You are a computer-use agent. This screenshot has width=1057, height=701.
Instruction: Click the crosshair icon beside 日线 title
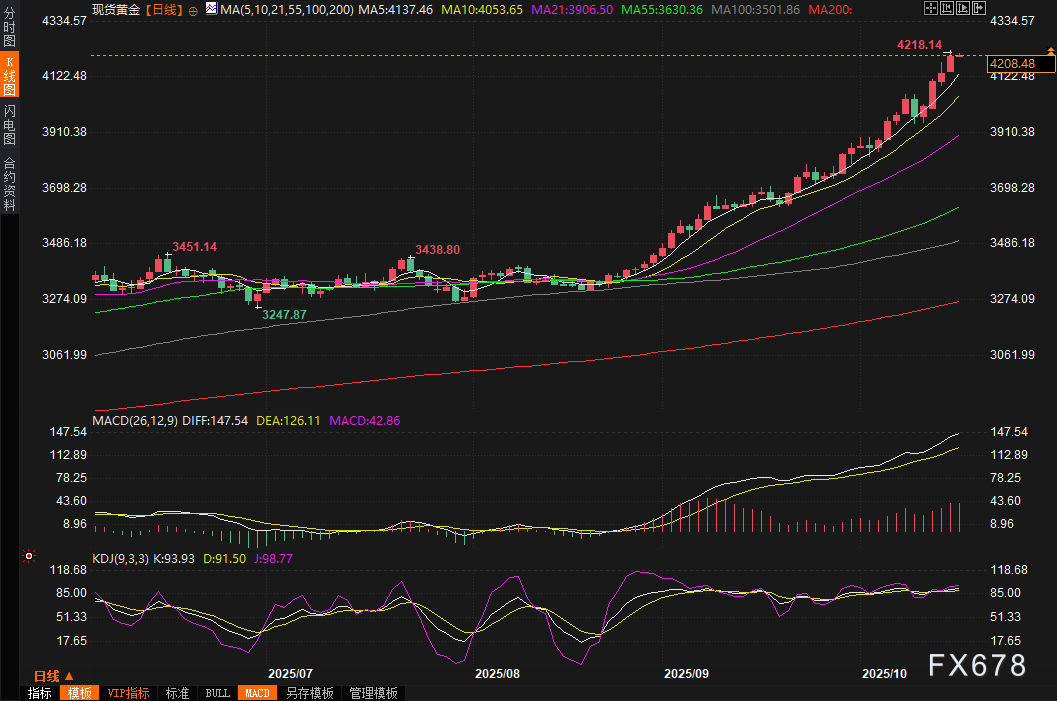coord(195,9)
